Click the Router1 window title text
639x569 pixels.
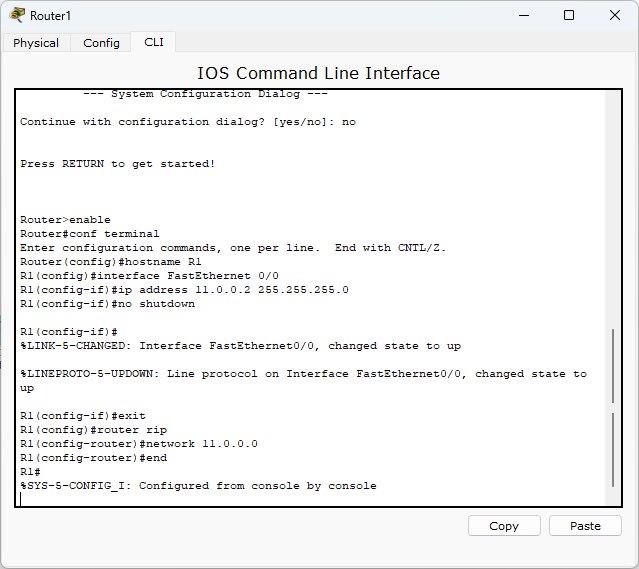coord(51,15)
